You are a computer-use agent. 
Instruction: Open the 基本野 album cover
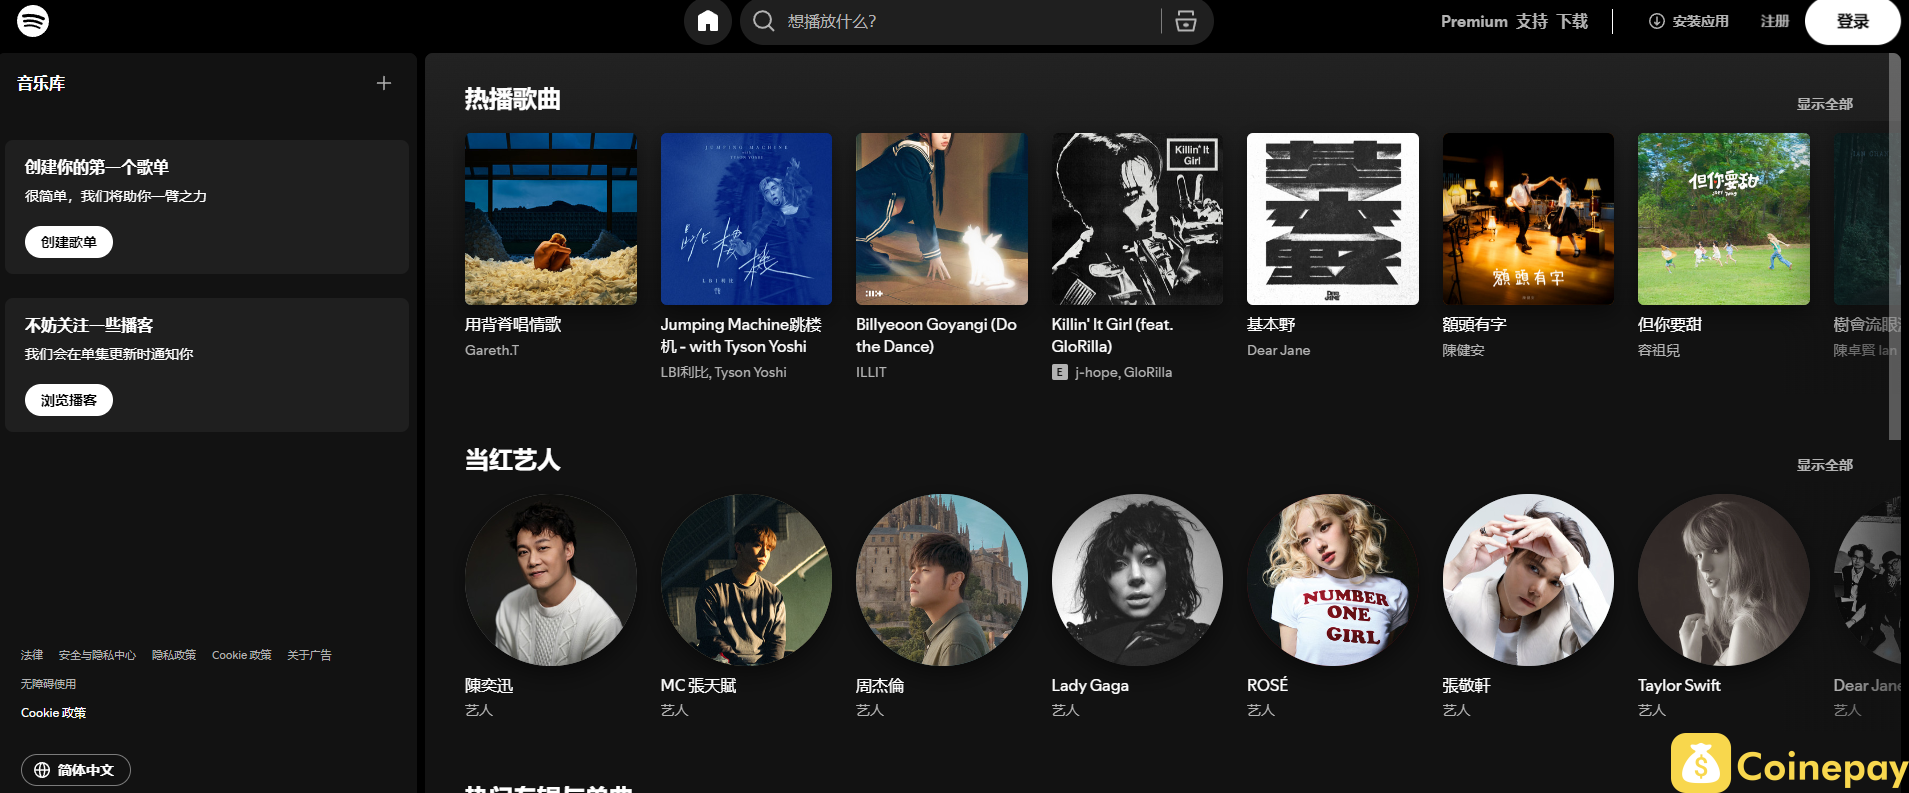click(1333, 219)
